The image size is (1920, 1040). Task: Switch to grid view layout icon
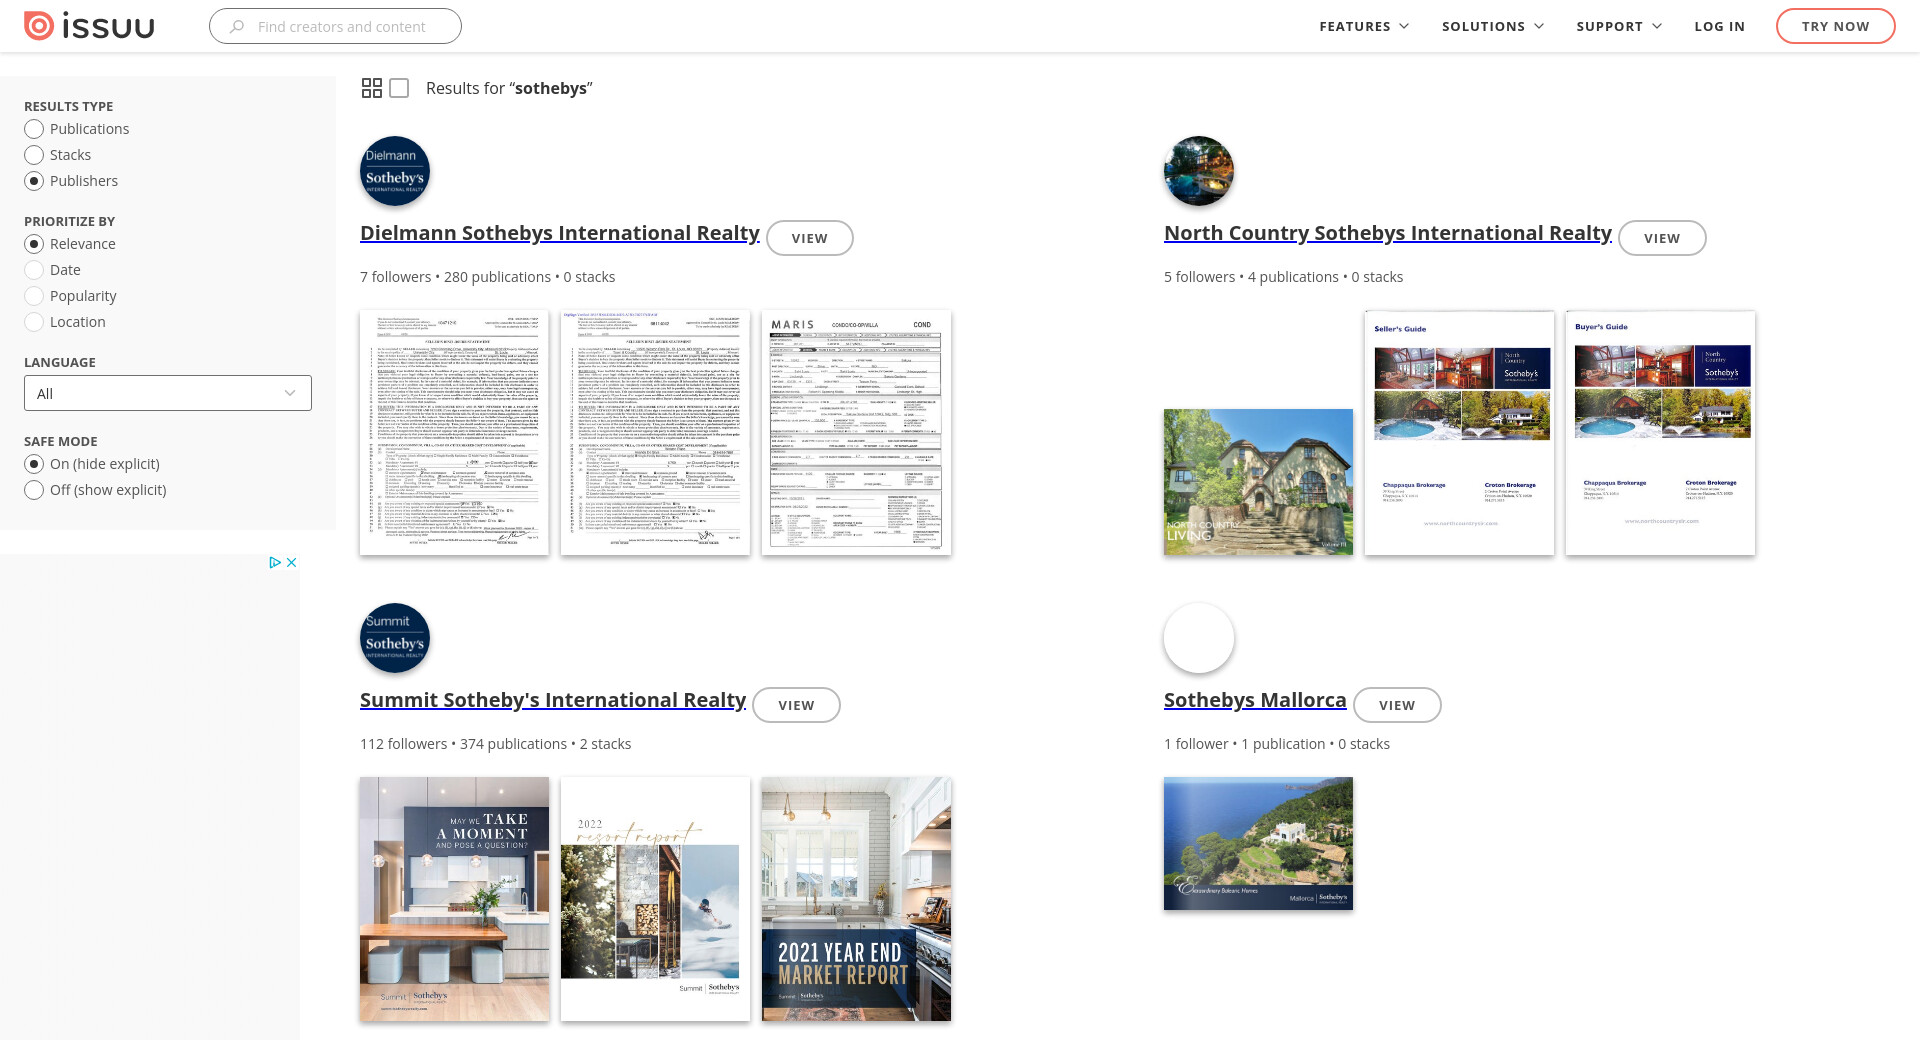(x=371, y=88)
